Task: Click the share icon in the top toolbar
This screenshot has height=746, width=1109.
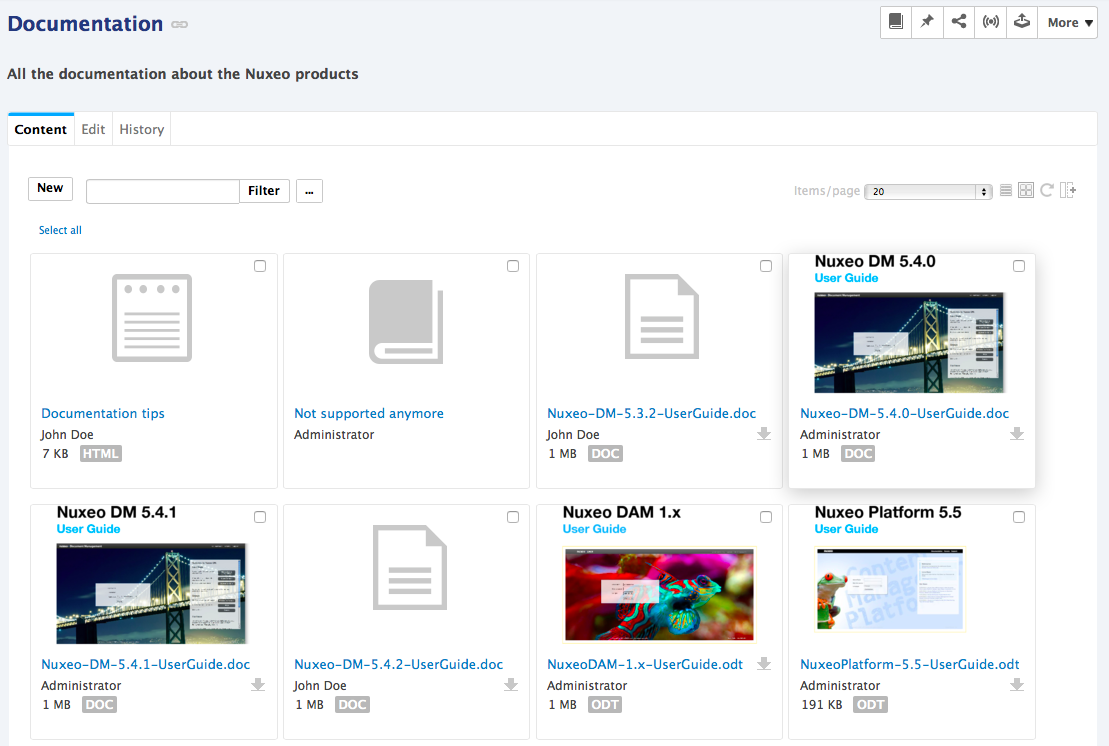Action: click(958, 22)
